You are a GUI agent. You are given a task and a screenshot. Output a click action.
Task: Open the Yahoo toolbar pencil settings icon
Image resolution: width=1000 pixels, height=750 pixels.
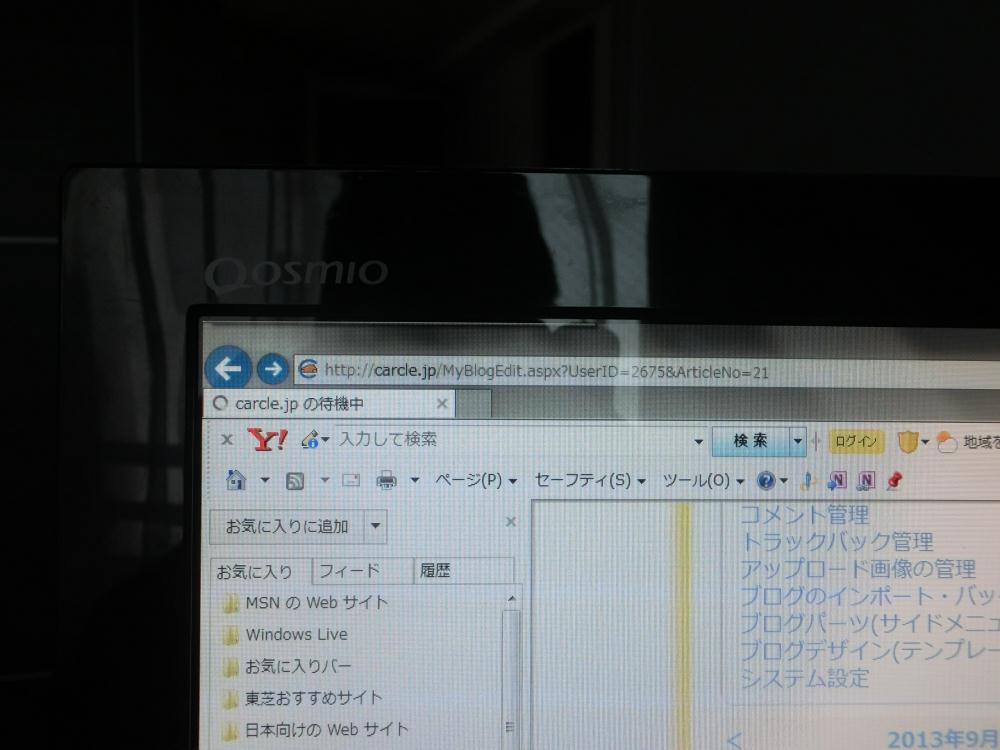311,439
